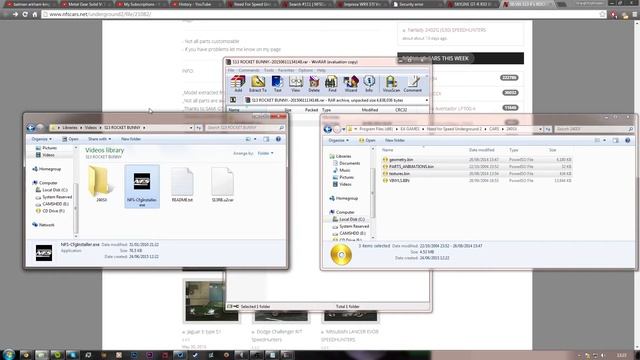
Task: Open the WinRAR File menu
Action: point(231,70)
